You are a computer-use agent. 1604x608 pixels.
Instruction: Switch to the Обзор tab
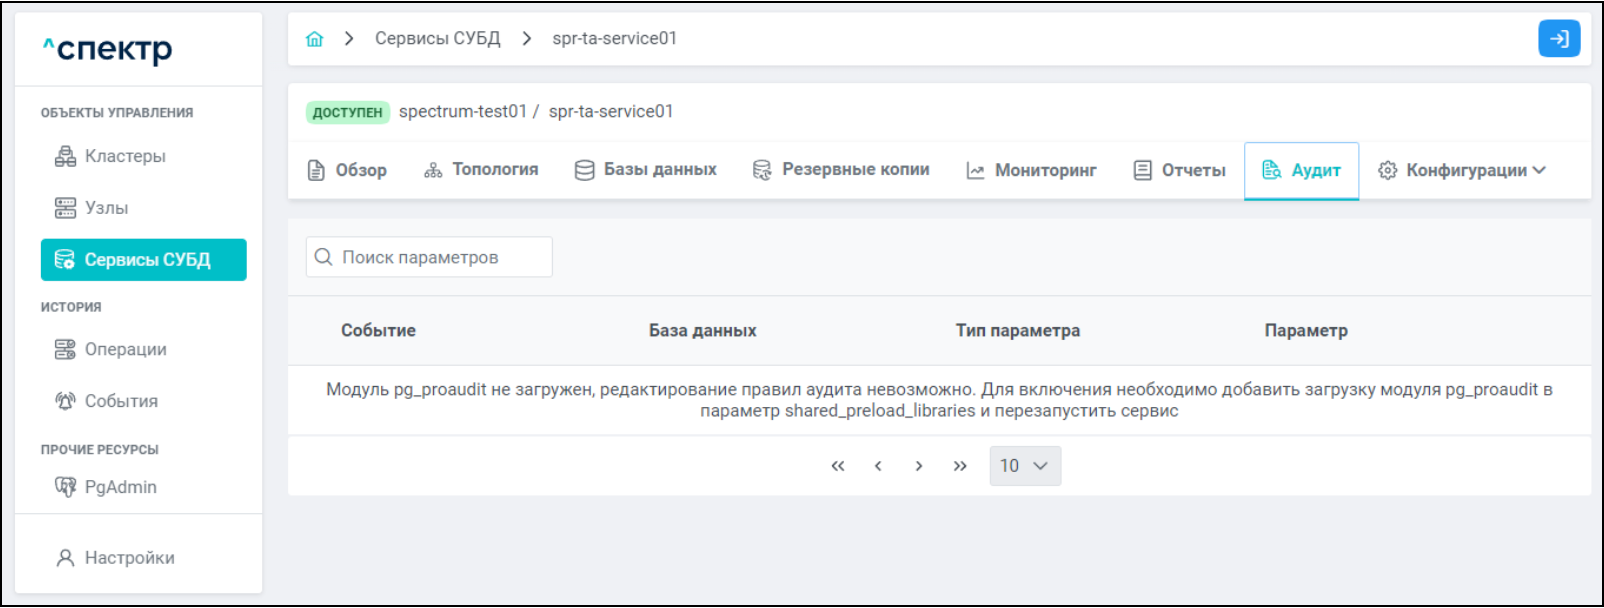(347, 170)
